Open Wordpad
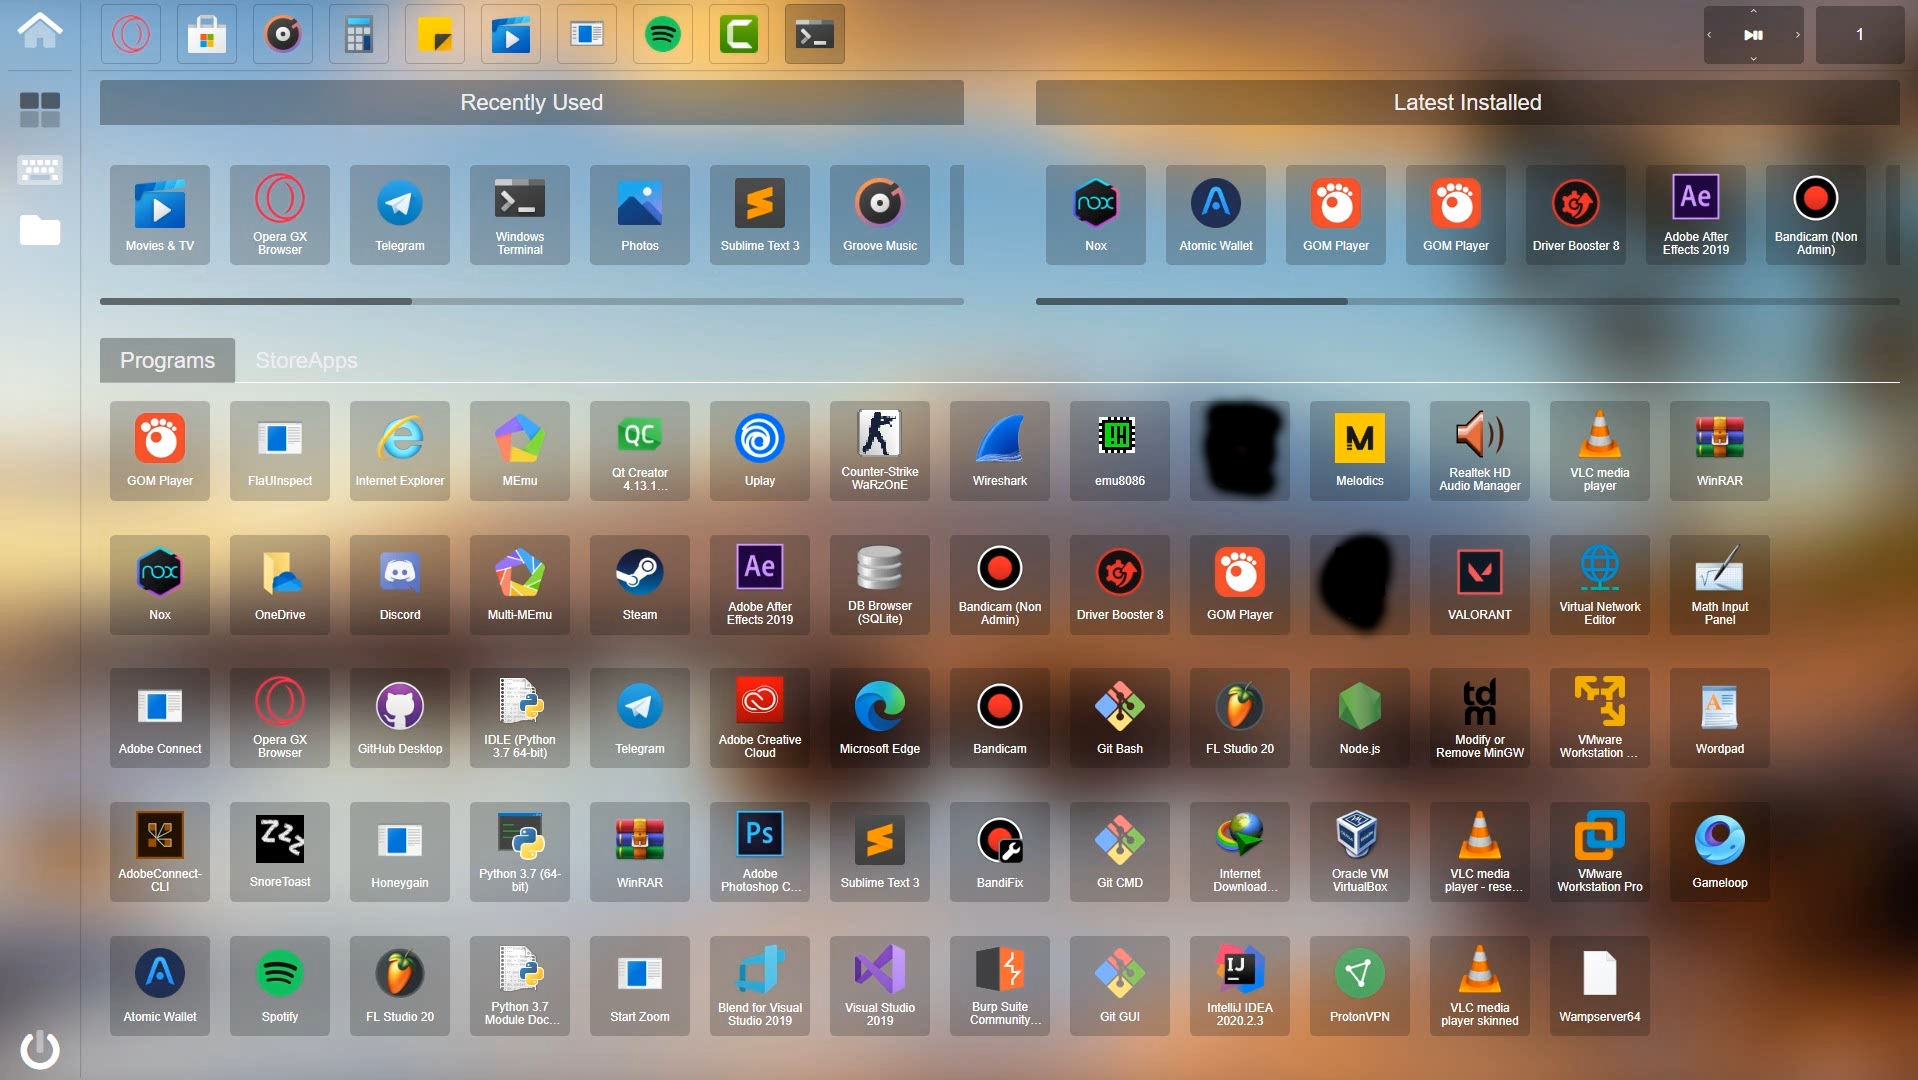Viewport: 1918px width, 1080px height. pyautogui.click(x=1720, y=718)
